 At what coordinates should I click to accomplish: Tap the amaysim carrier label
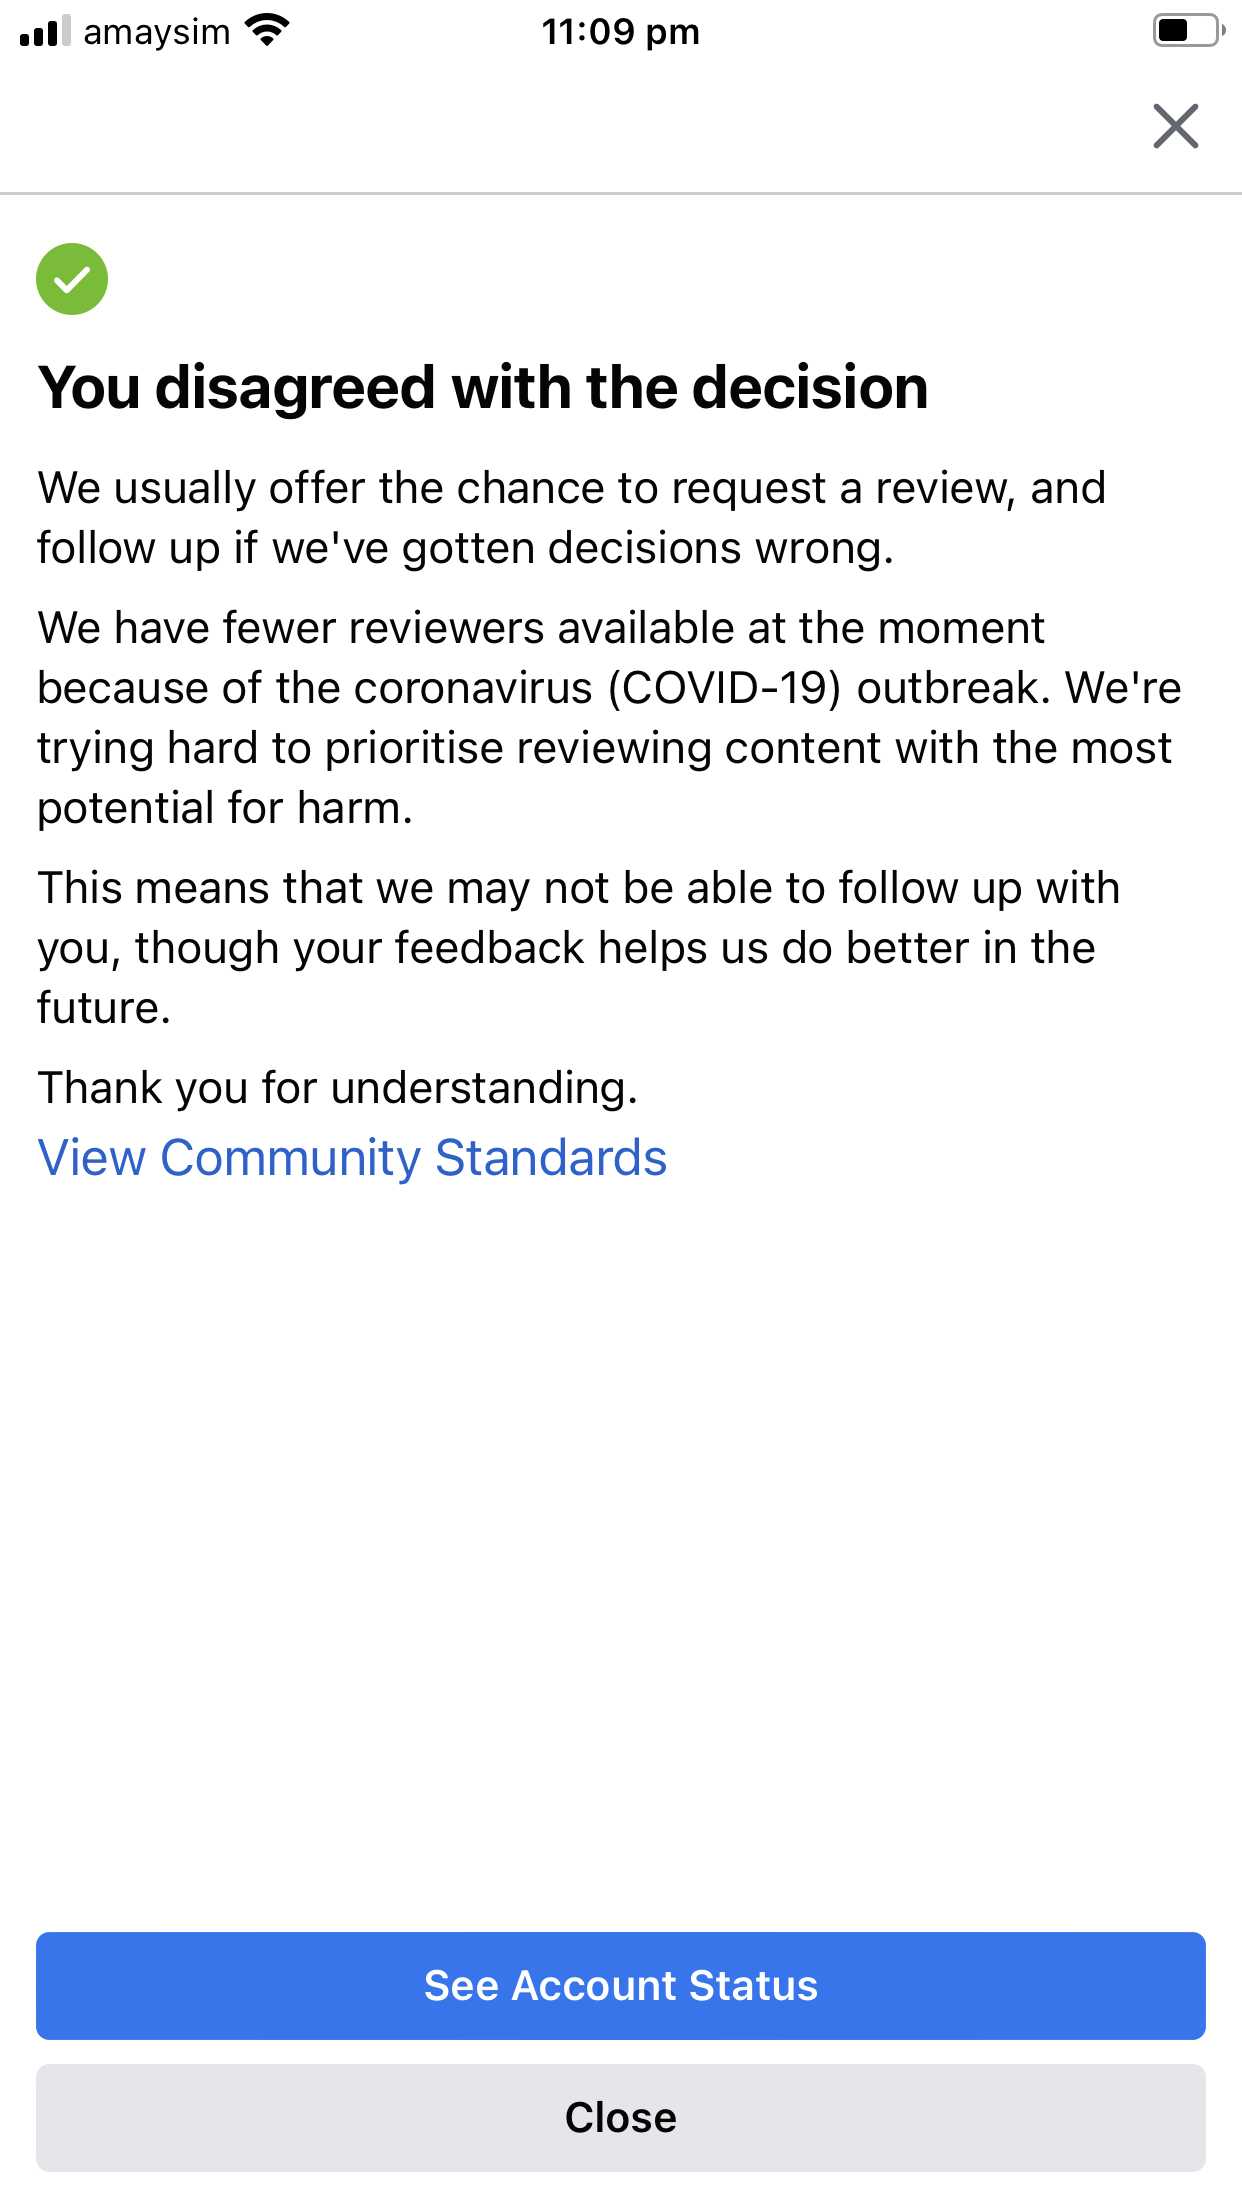pyautogui.click(x=157, y=32)
